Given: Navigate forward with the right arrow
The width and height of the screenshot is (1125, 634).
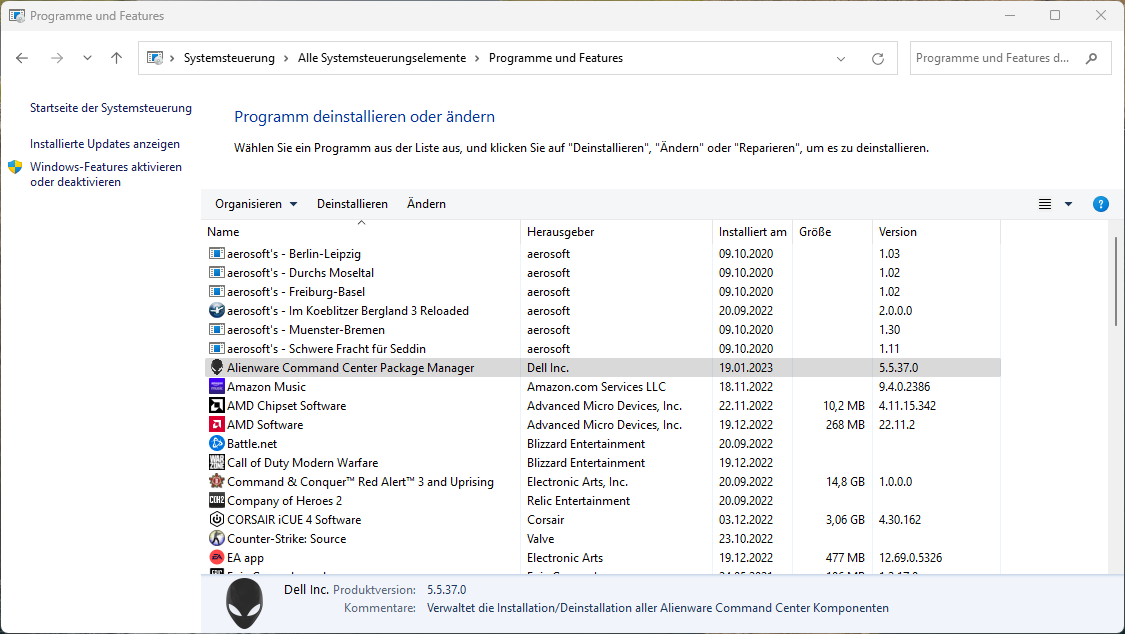Looking at the screenshot, I should (57, 58).
